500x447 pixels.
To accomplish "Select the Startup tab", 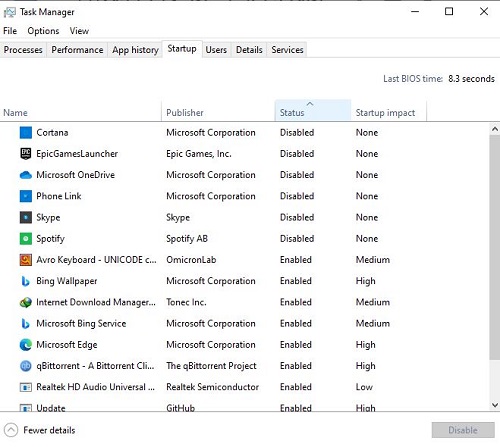I will coord(182,49).
